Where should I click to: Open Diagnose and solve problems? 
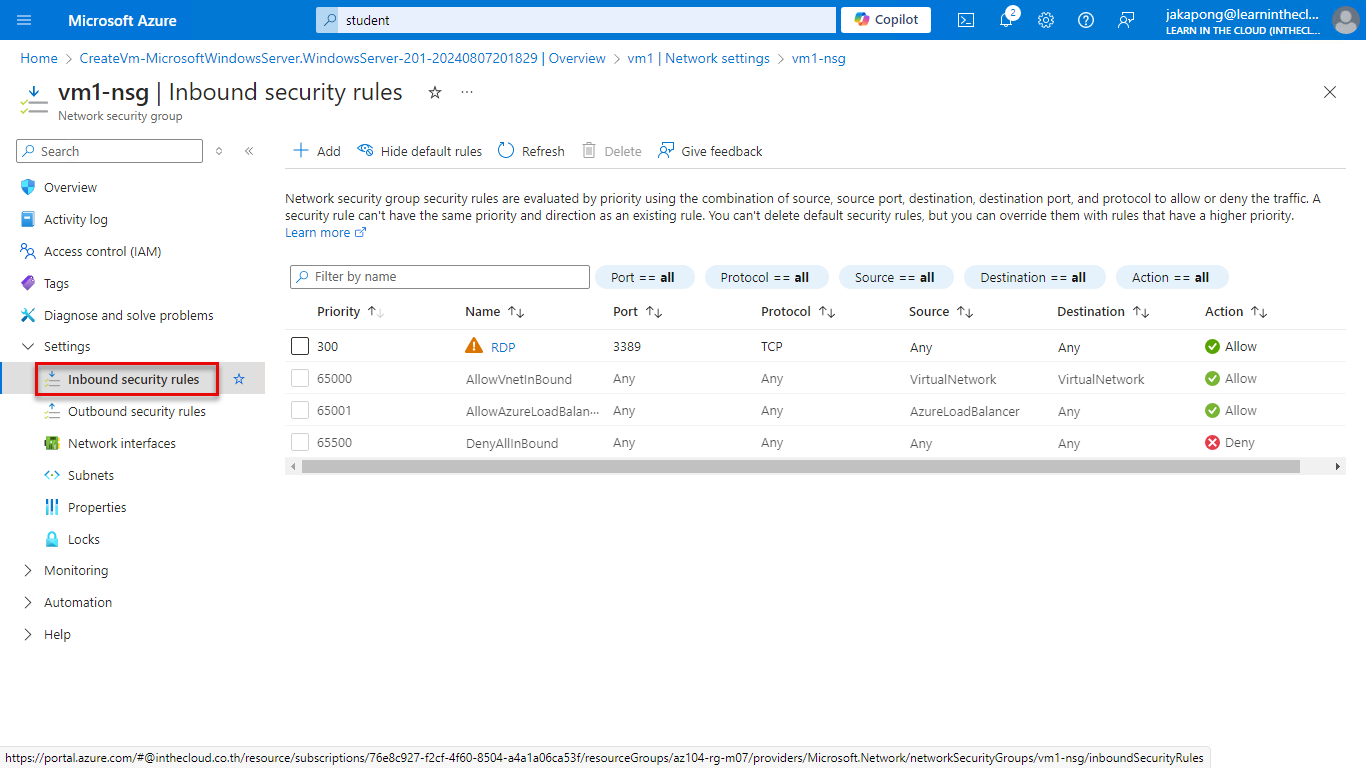128,315
